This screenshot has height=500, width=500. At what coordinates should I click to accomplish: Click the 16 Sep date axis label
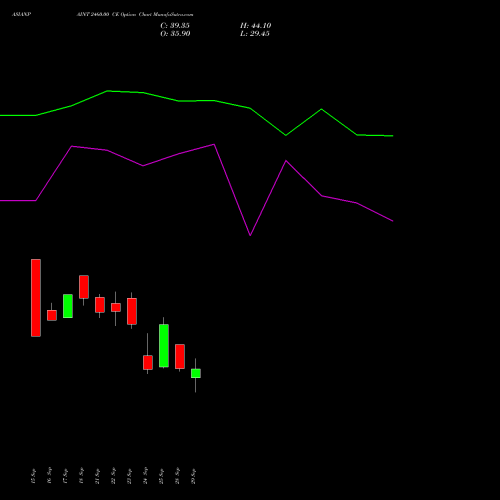[x=49, y=476]
